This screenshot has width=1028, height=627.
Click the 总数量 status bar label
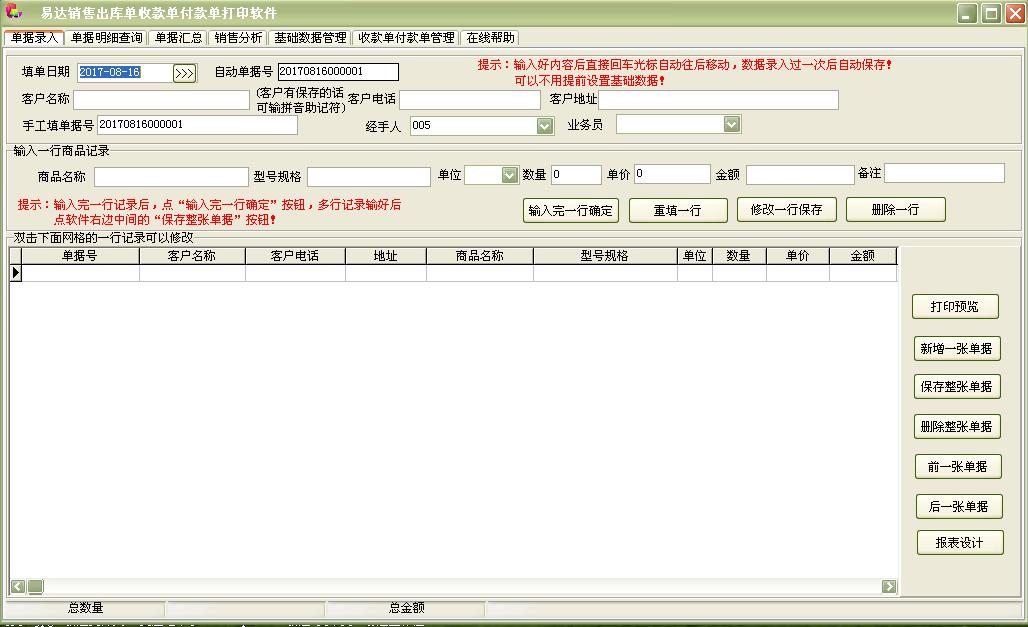[86, 608]
